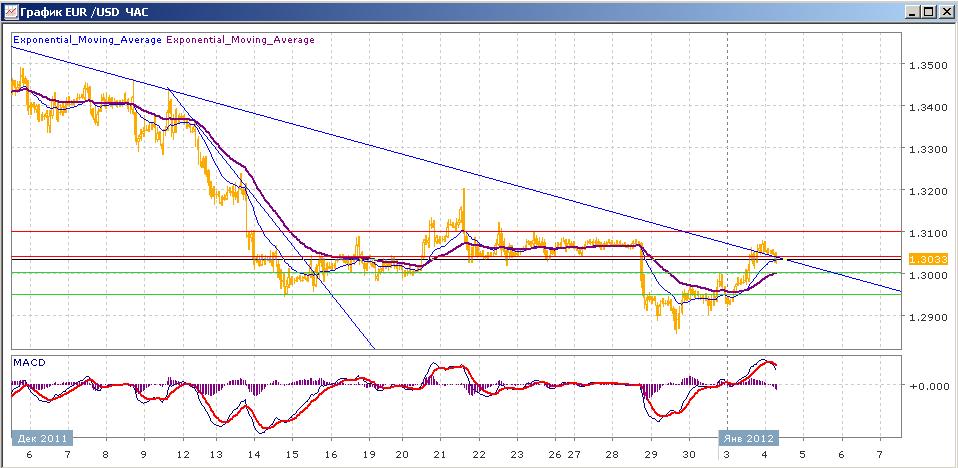This screenshot has width=958, height=468.
Task: Click date label 30 on time axis
Action: tap(689, 456)
